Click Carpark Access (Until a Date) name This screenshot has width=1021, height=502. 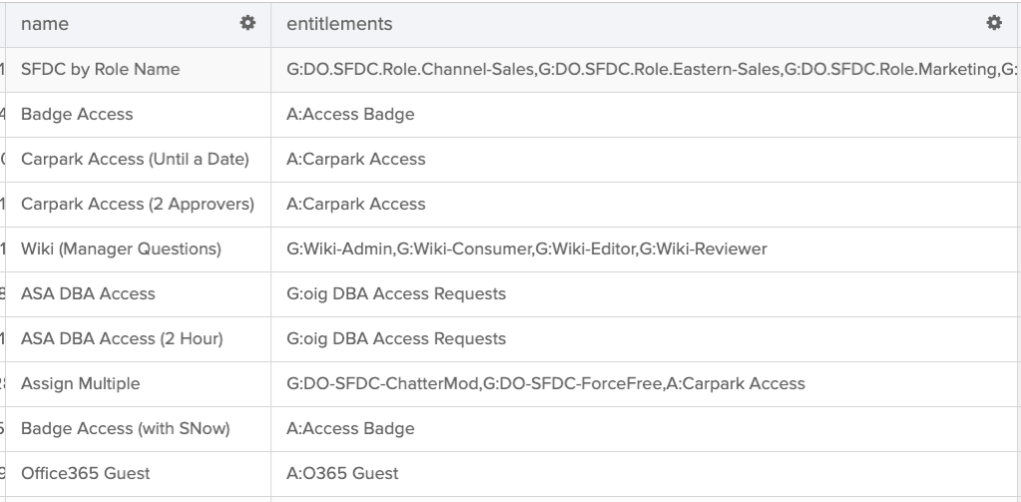pyautogui.click(x=135, y=159)
